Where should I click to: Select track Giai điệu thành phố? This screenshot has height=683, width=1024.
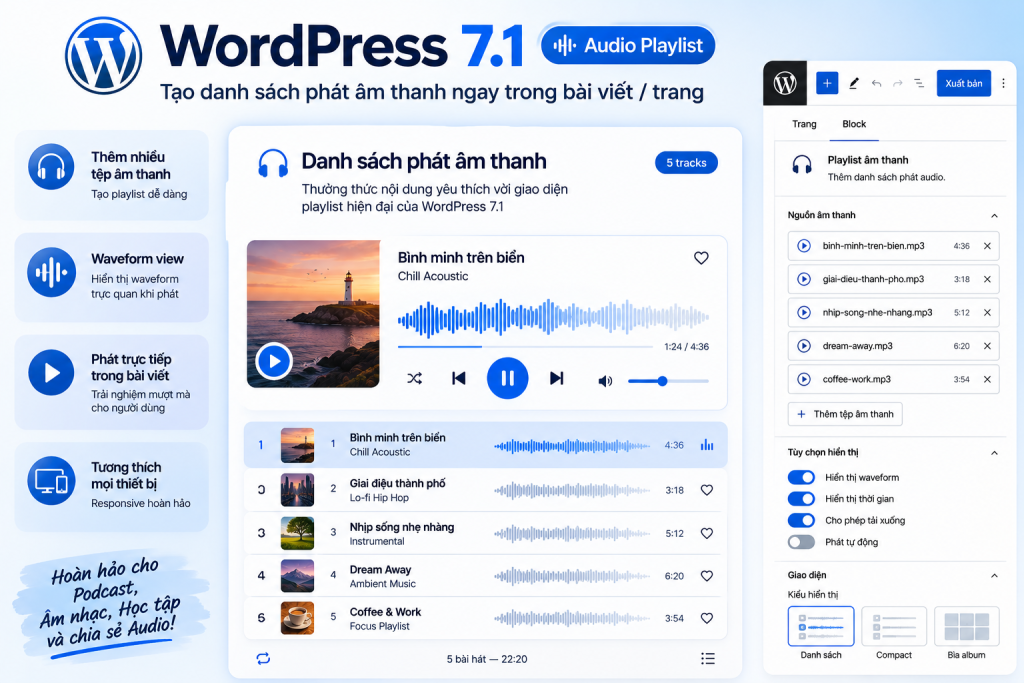[x=485, y=490]
